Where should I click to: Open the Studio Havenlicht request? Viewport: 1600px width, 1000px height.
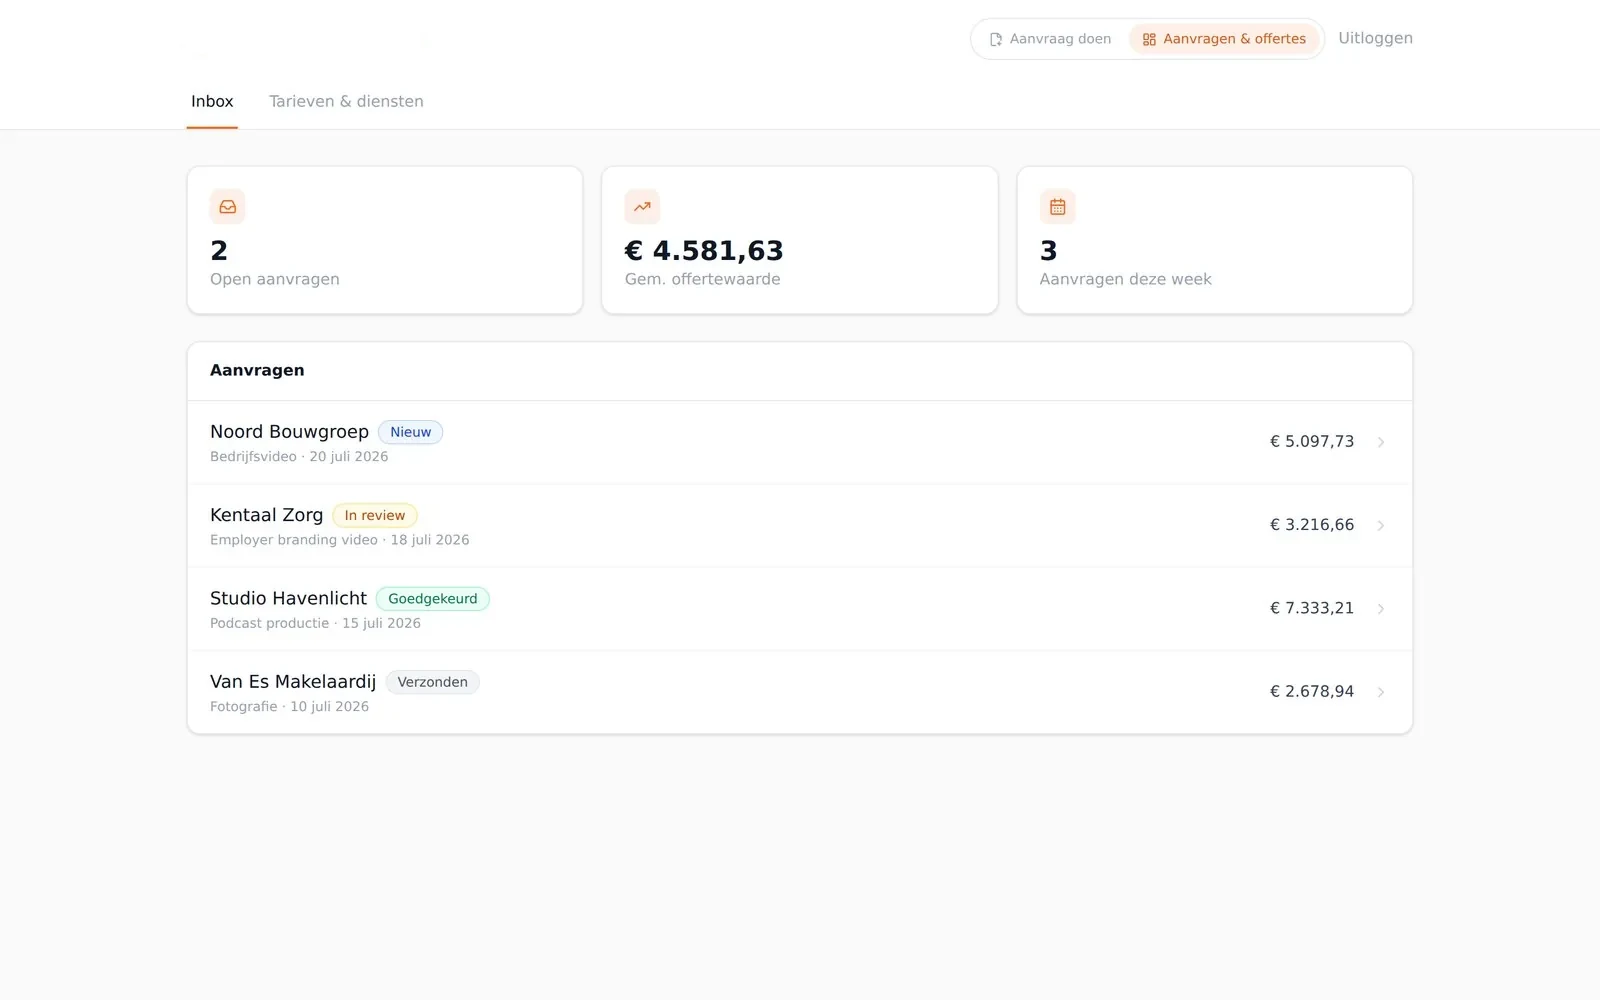click(x=800, y=608)
